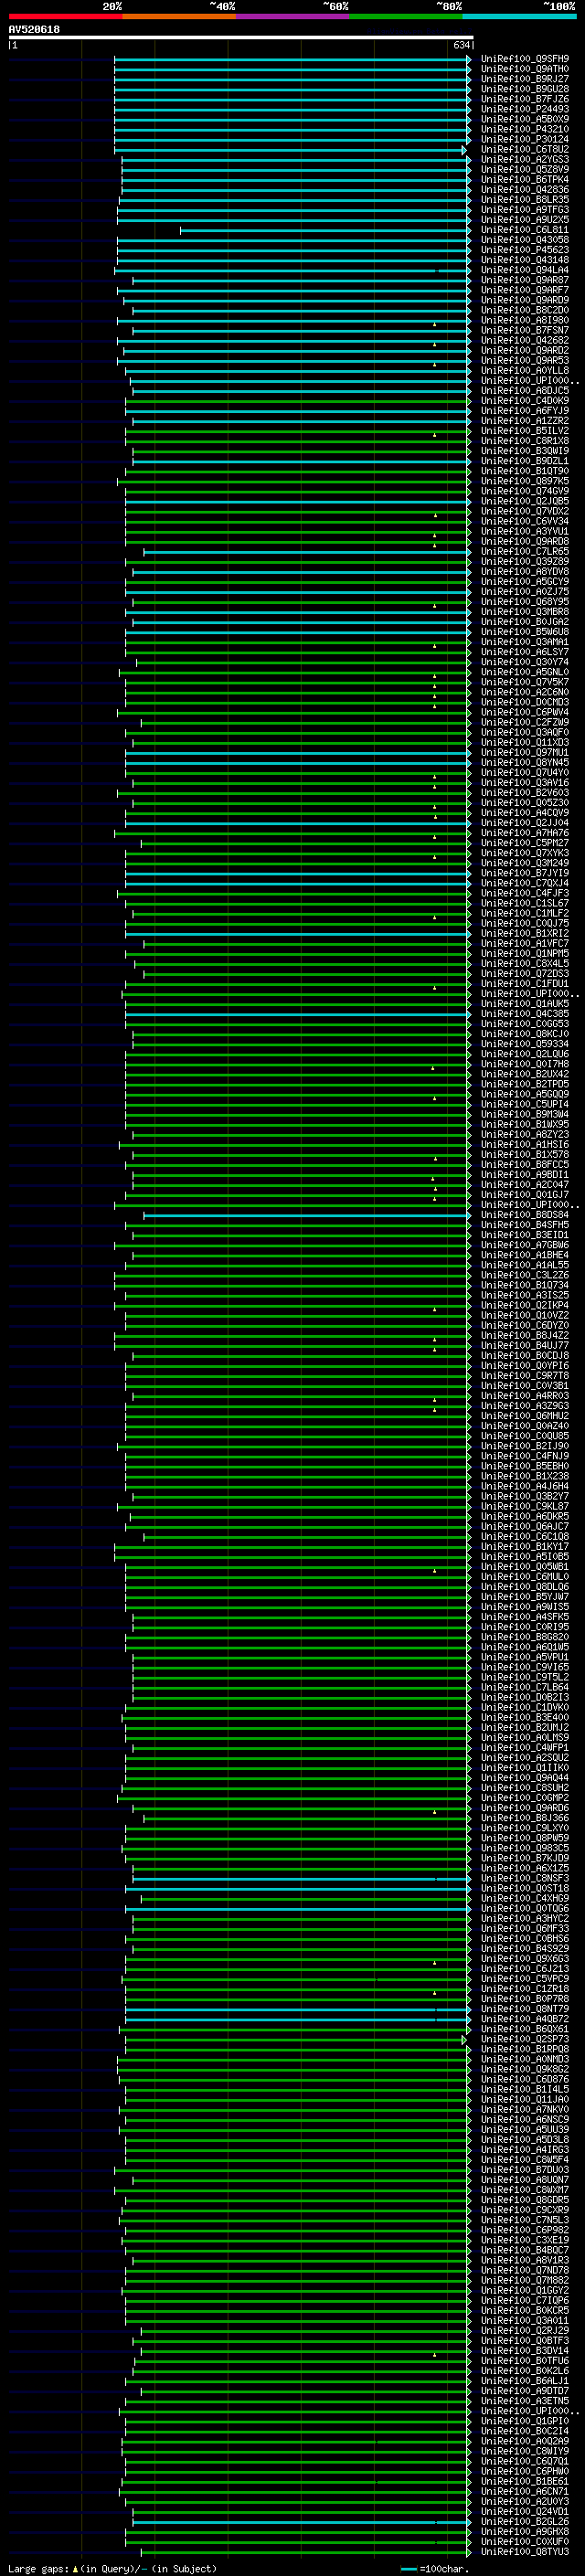Click the 634 query length label
Screen dimensions: 585x2576
point(461,45)
